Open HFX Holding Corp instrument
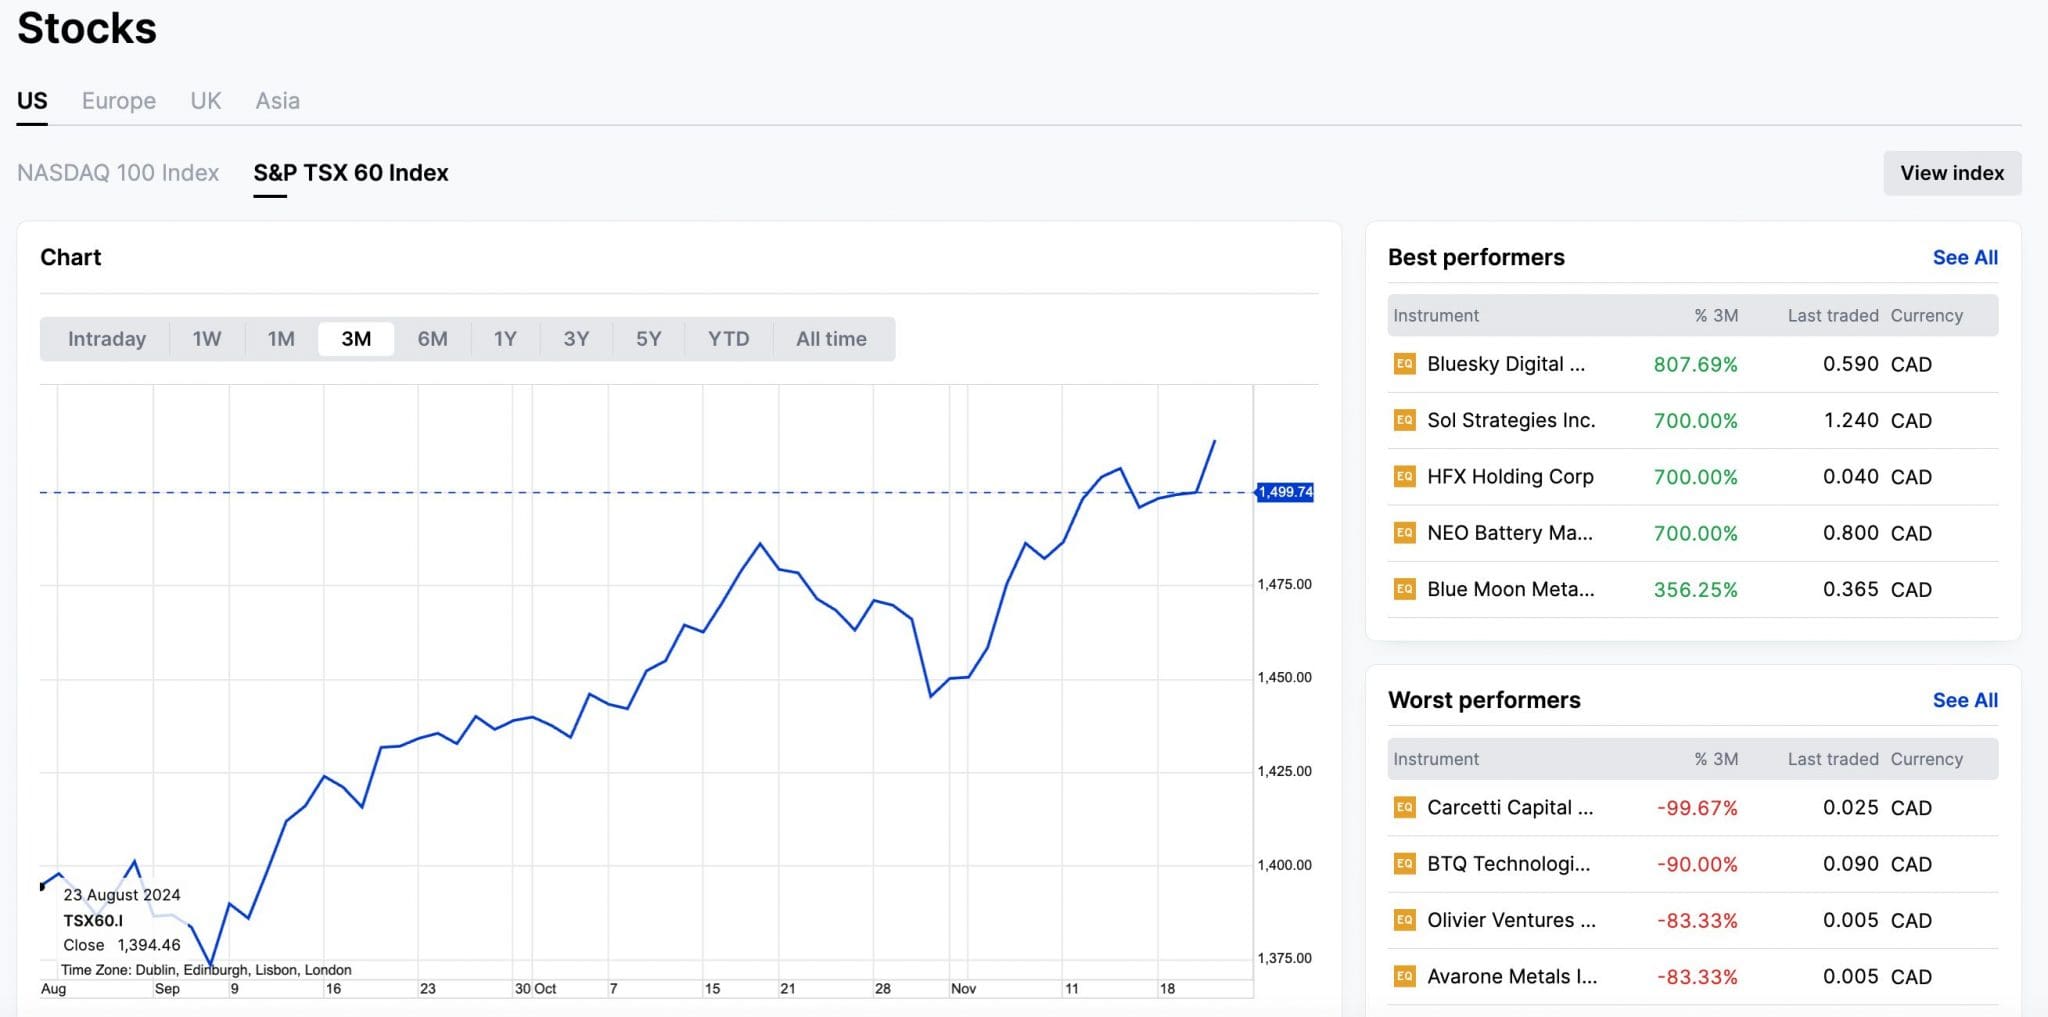 pos(1693,477)
